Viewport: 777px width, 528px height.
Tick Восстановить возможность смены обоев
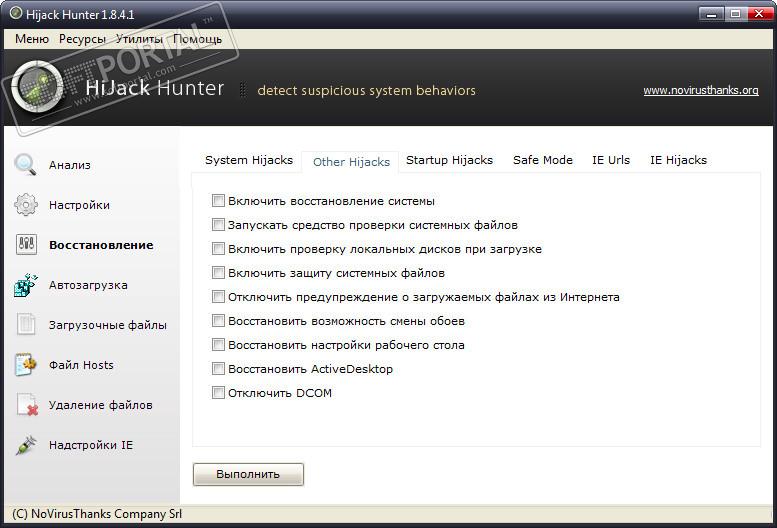[218, 320]
